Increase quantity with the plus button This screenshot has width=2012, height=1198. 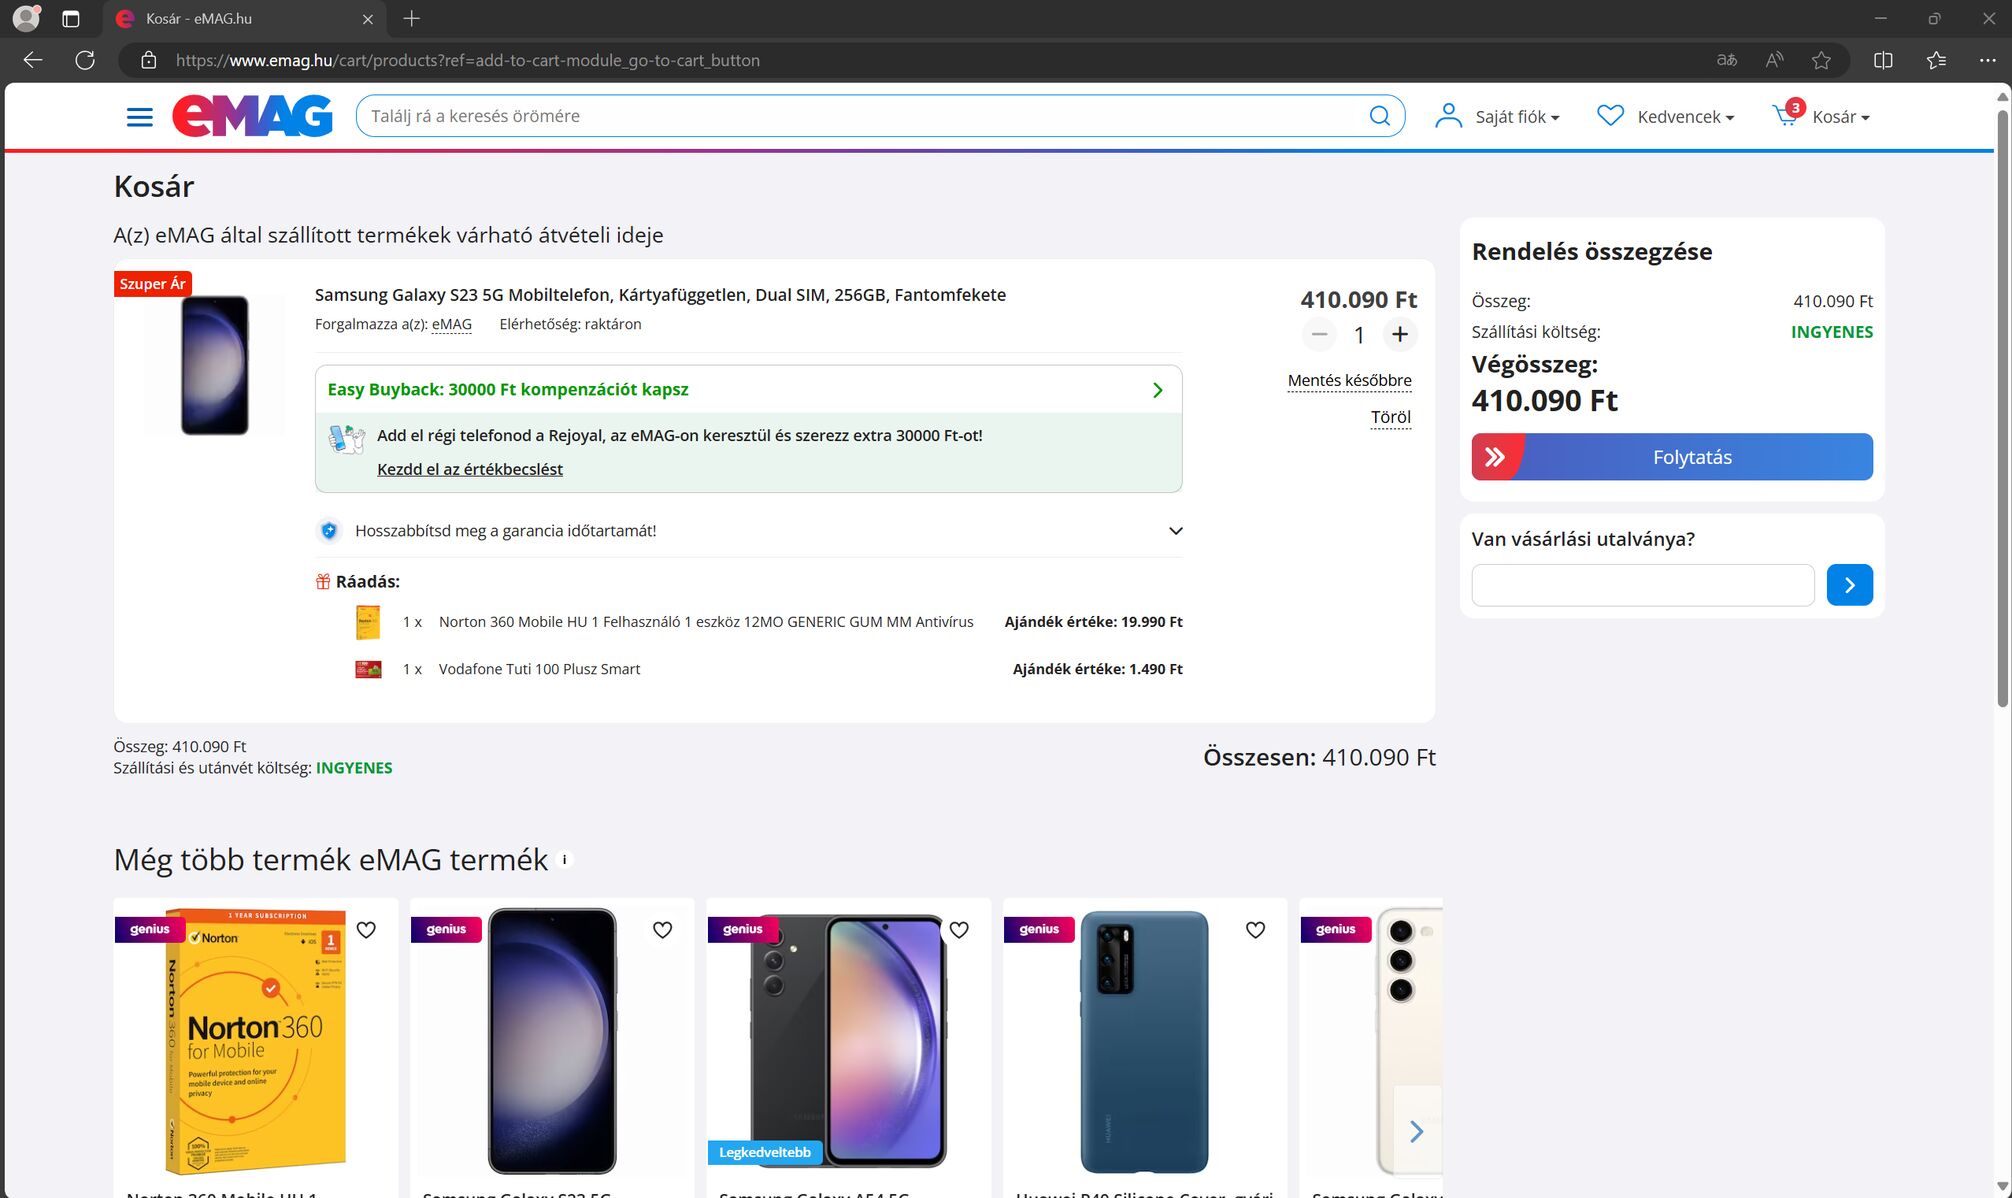tap(1400, 335)
